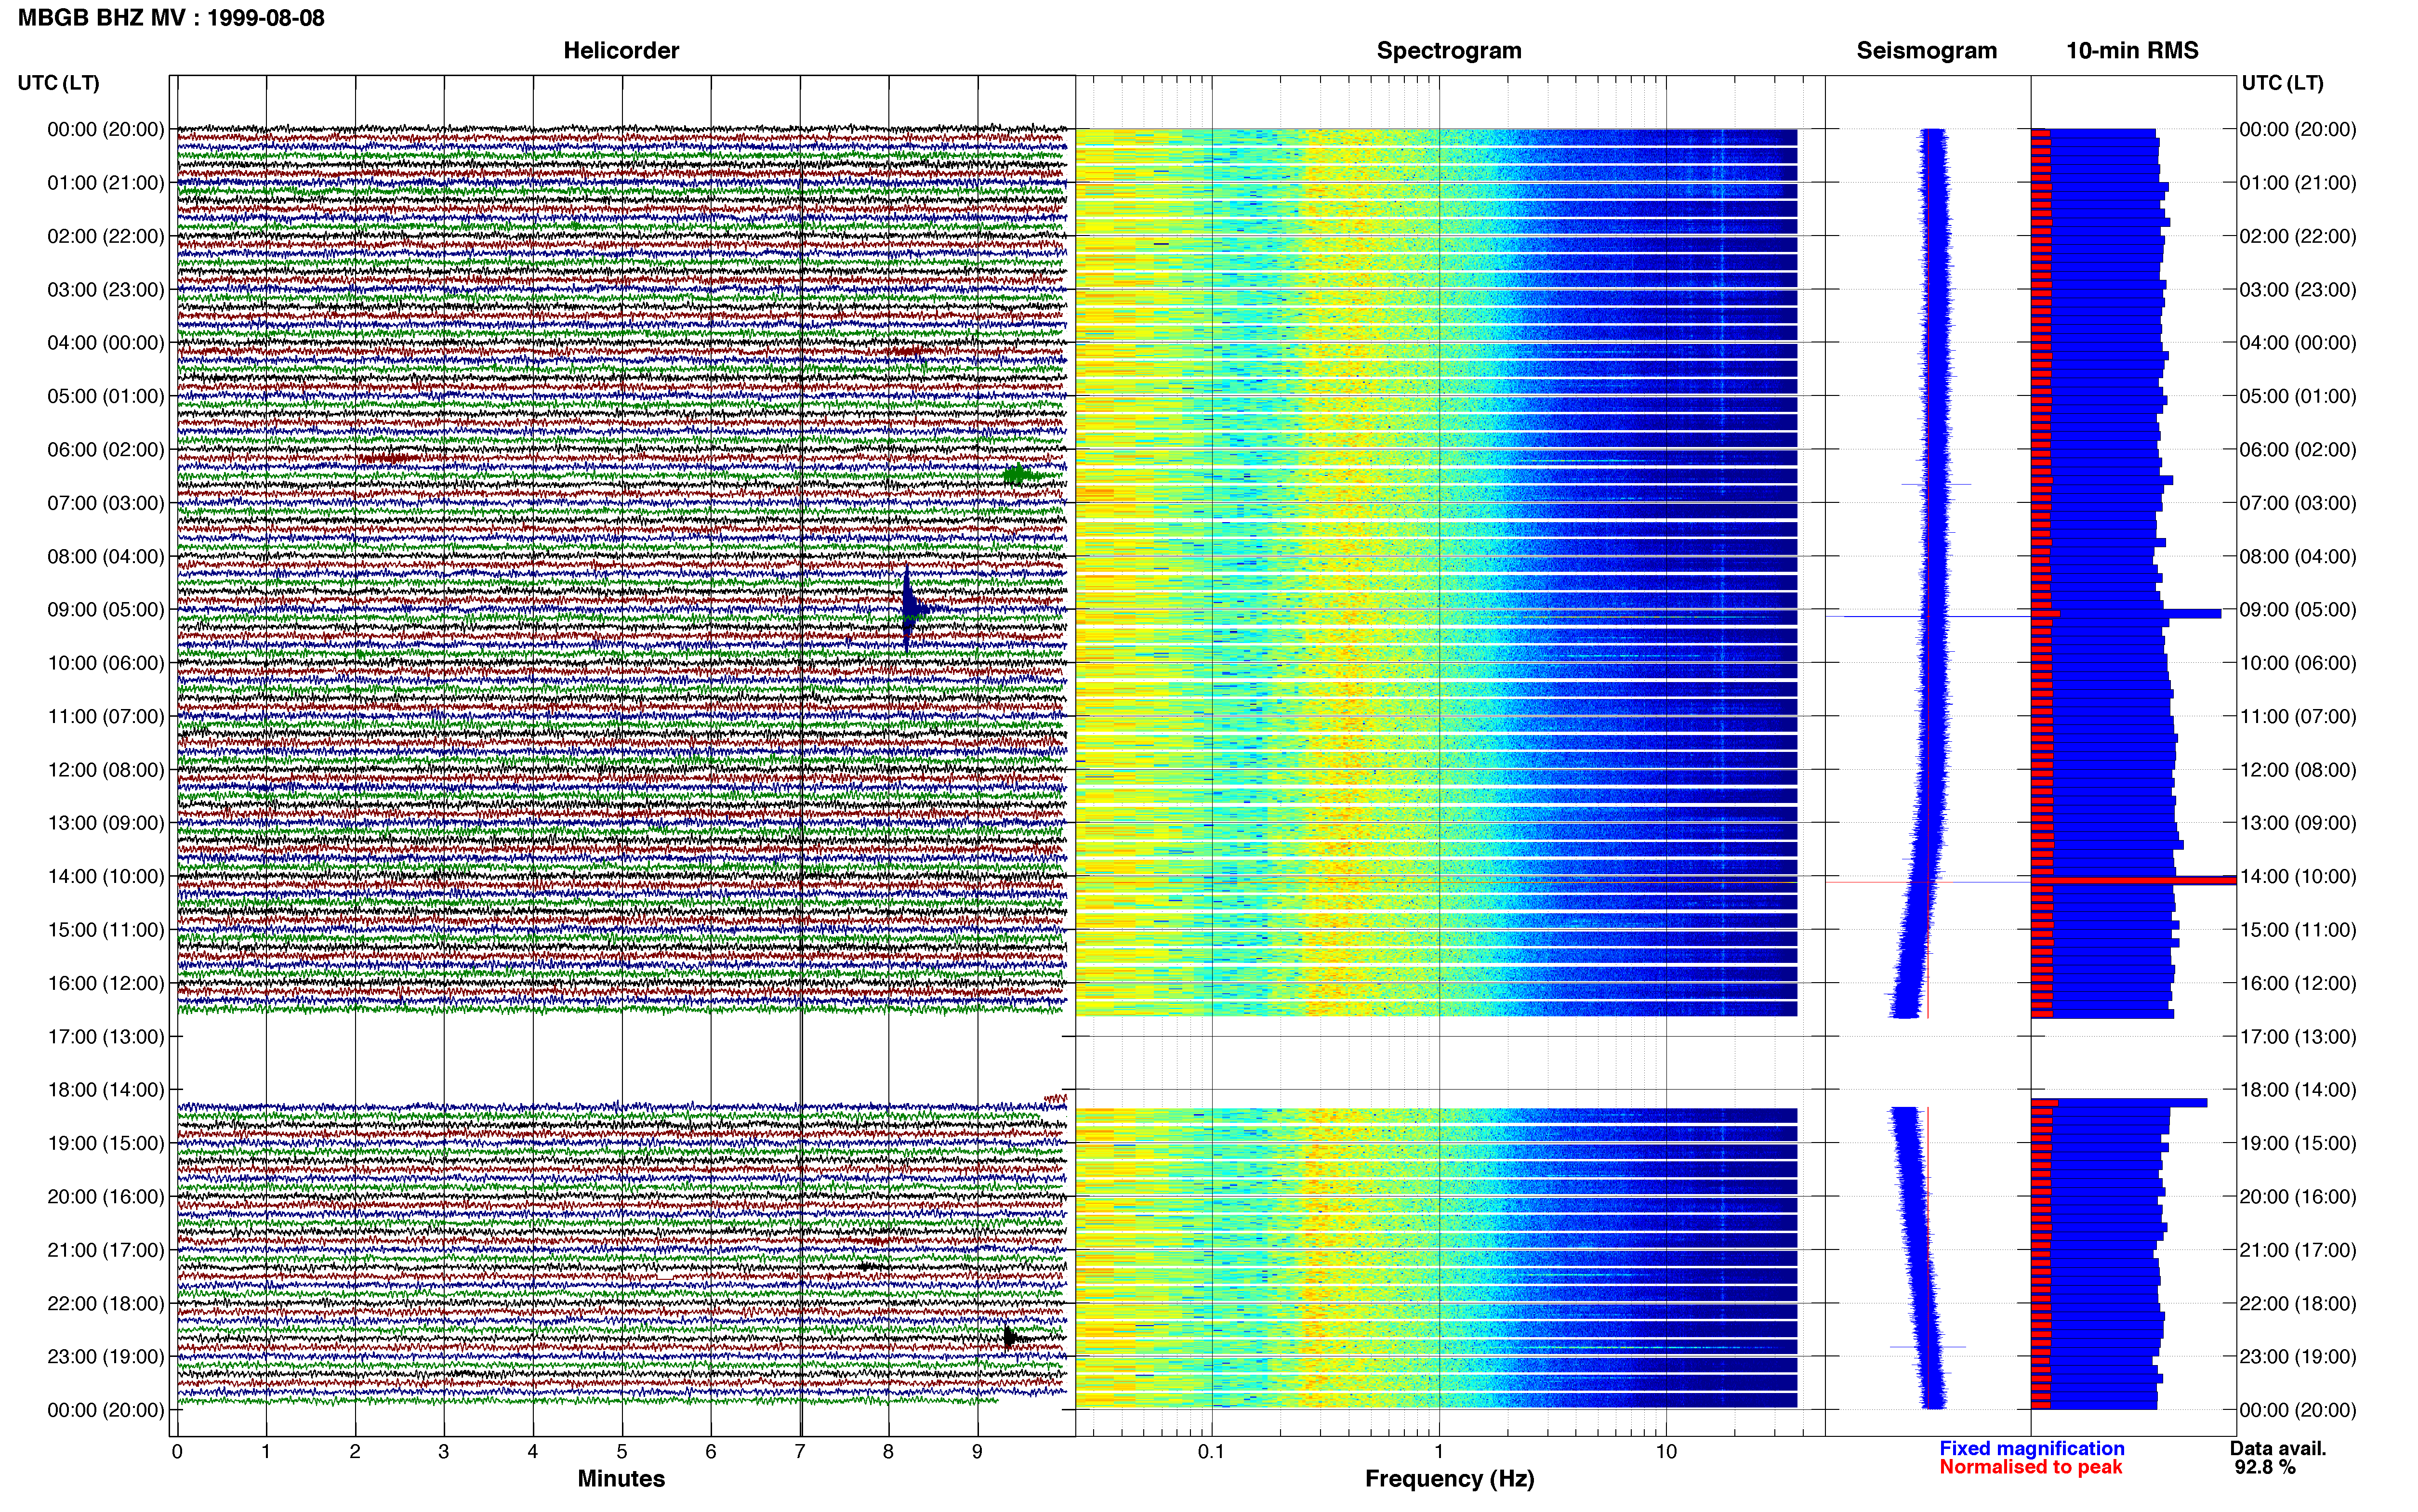
Task: Click left time label '06:00 (02:00)'
Action: (106, 449)
